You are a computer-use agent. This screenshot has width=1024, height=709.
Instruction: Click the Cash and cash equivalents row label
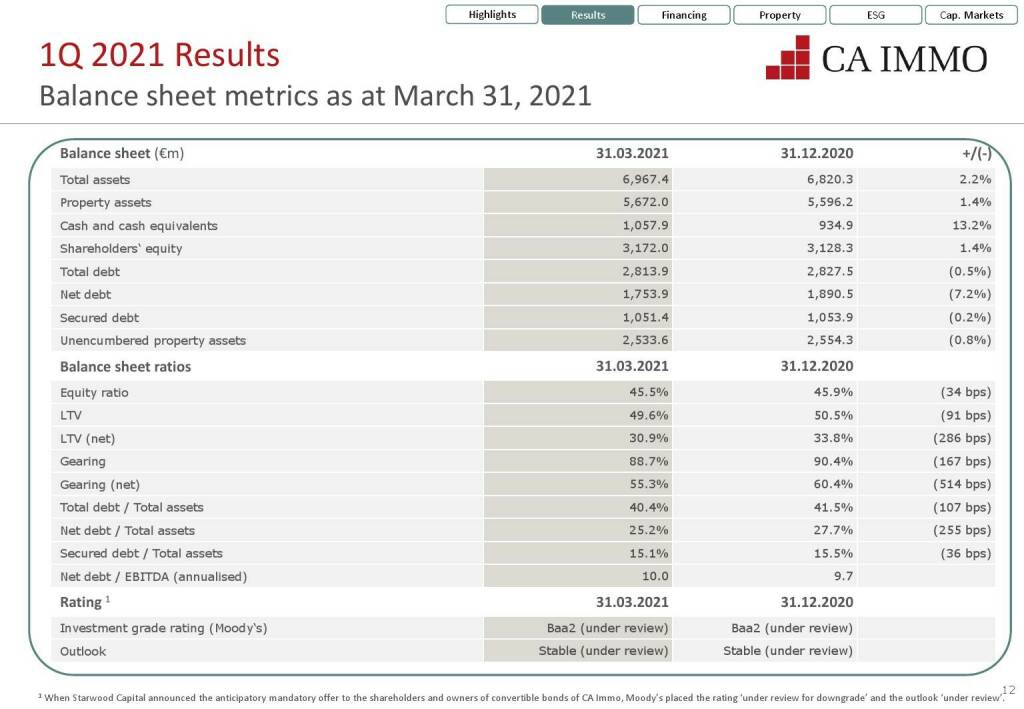click(138, 226)
